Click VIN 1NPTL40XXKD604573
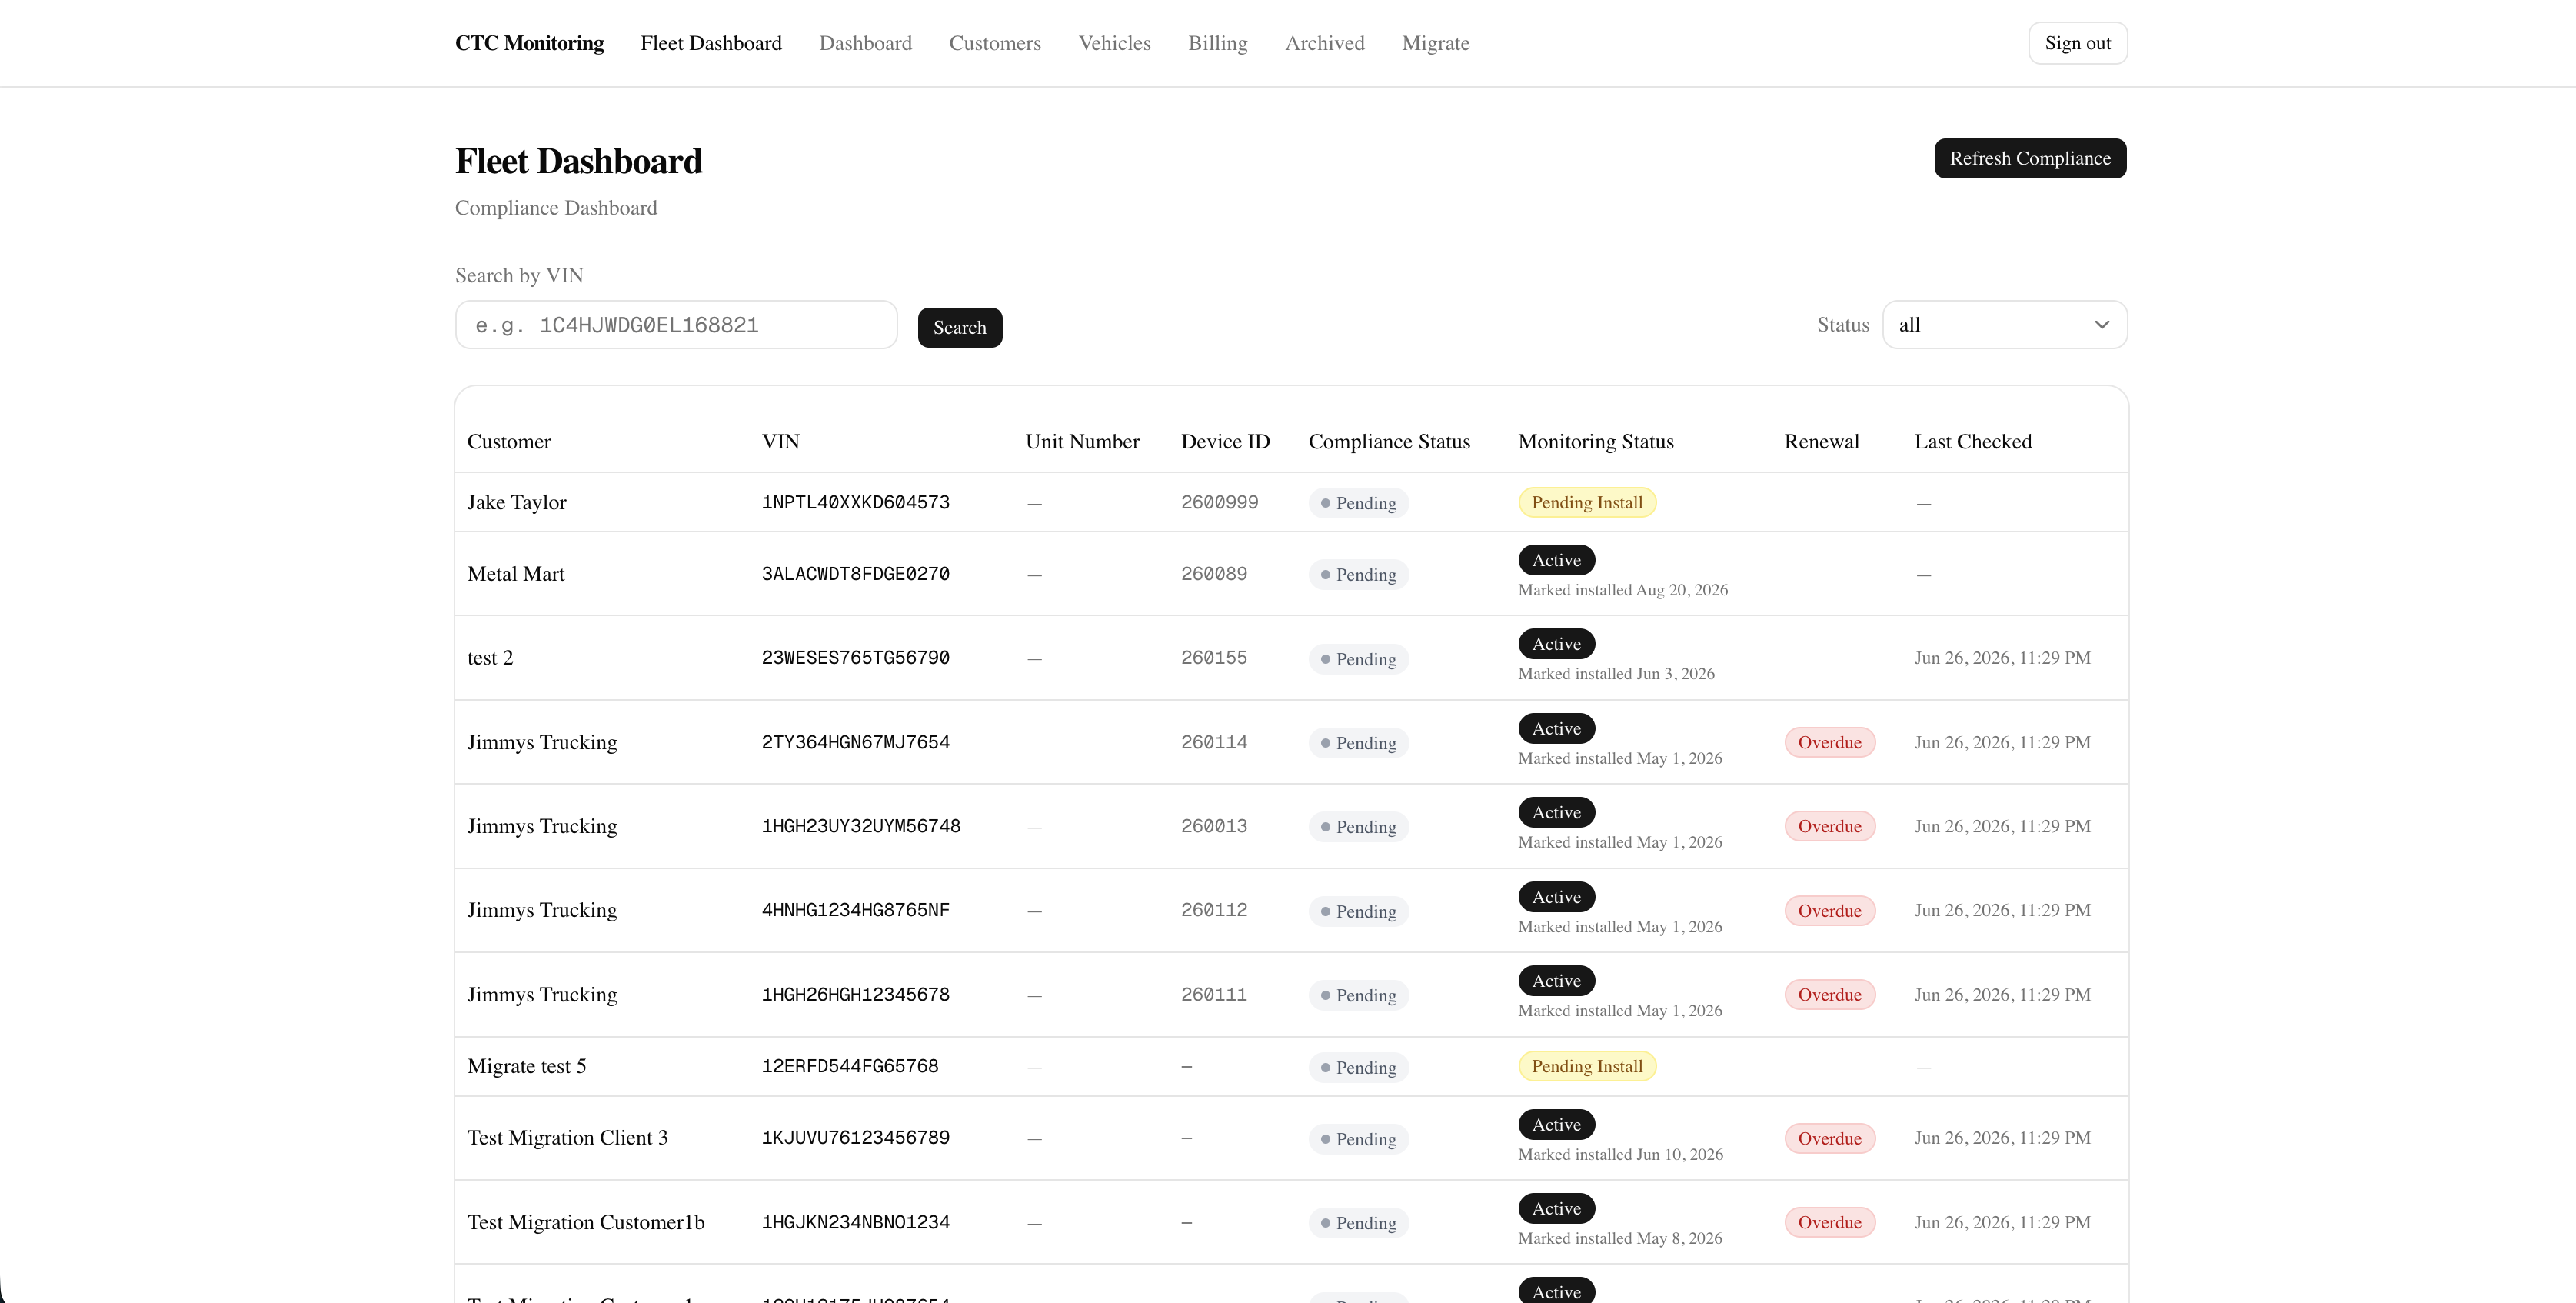 click(x=855, y=502)
